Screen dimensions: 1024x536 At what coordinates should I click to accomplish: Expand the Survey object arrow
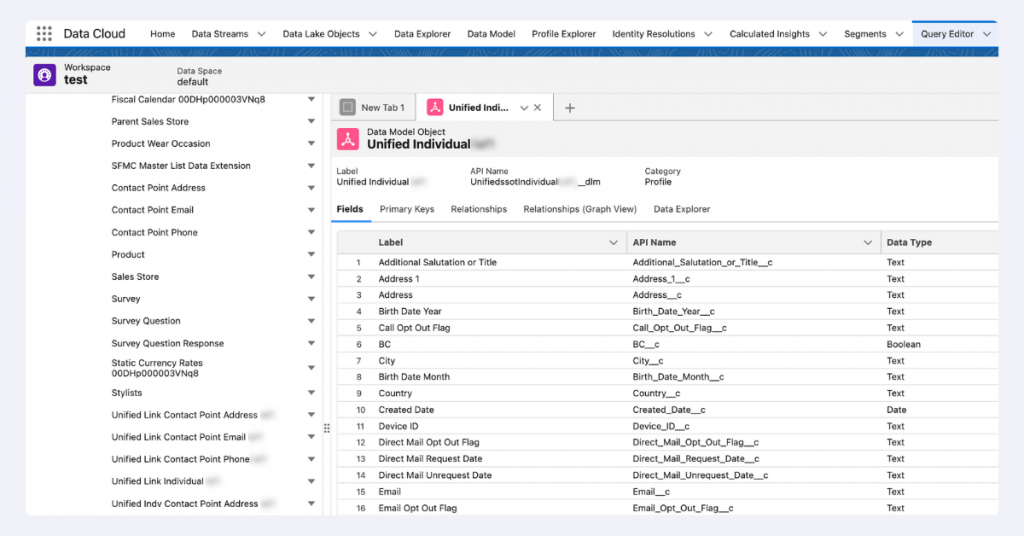click(312, 299)
